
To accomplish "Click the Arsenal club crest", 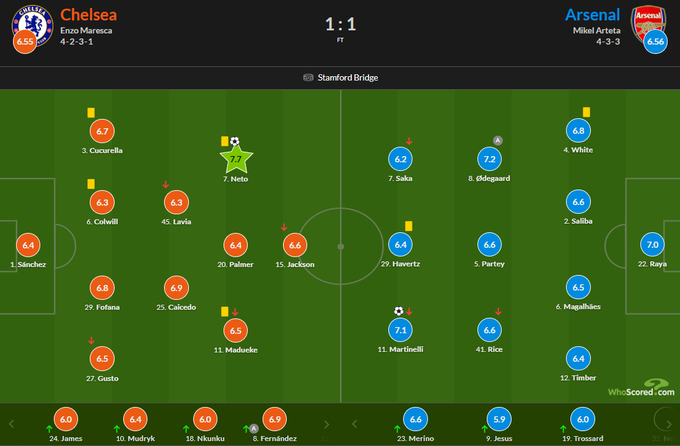I will 645,21.
